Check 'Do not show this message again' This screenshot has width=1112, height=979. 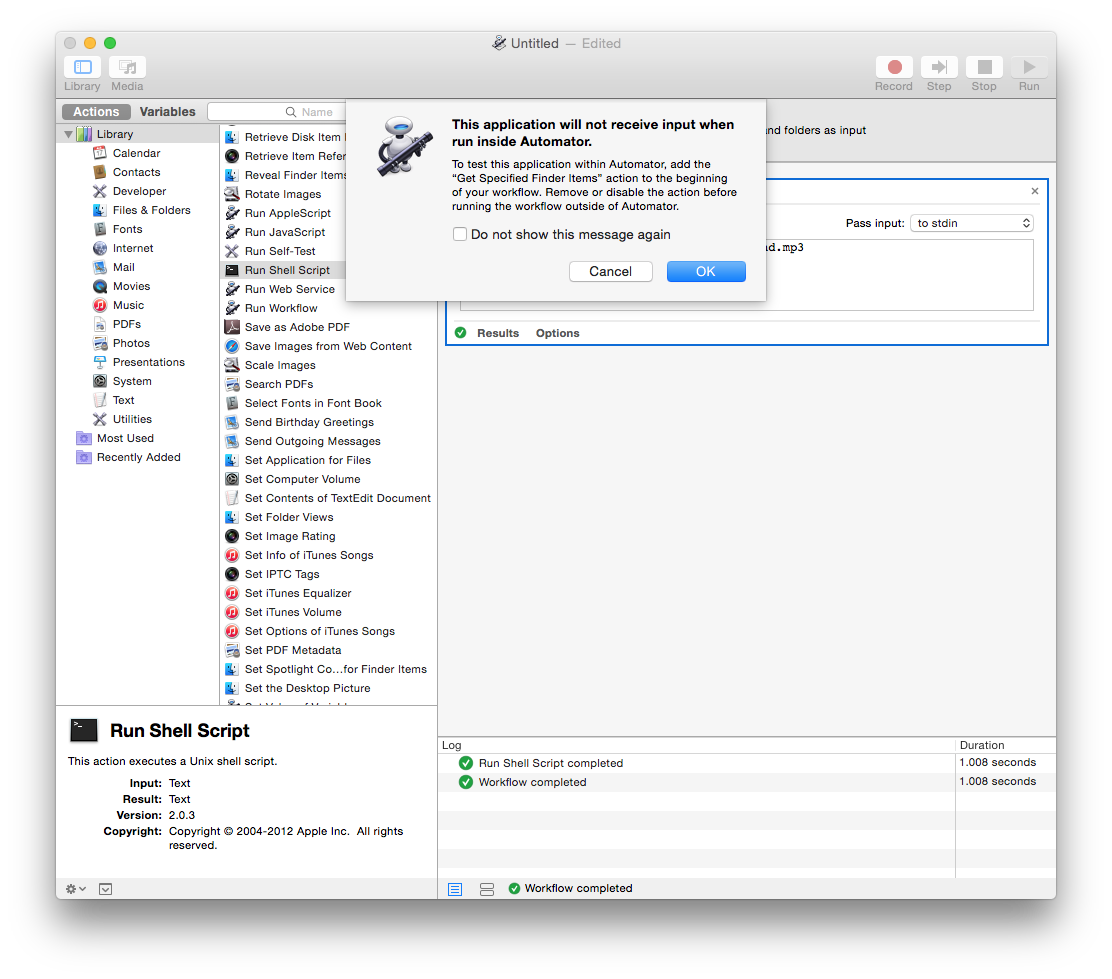click(460, 234)
